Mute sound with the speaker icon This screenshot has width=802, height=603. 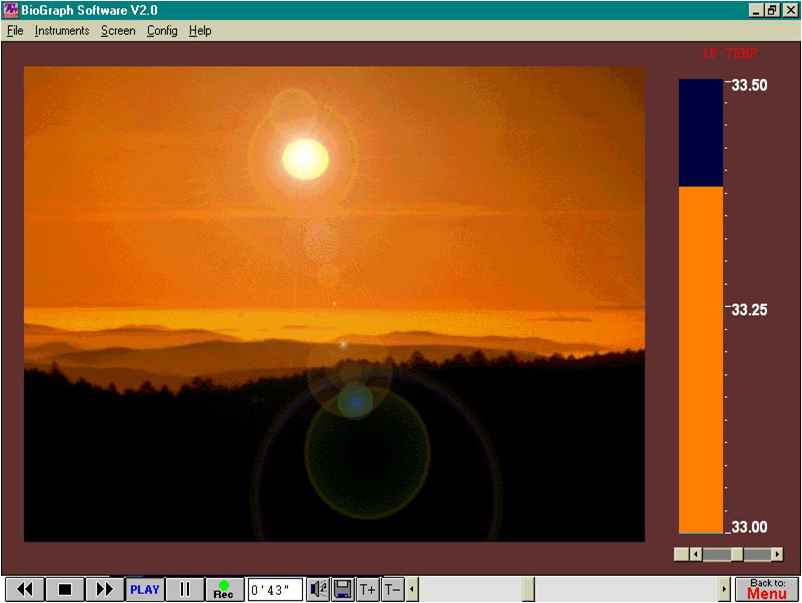[318, 589]
